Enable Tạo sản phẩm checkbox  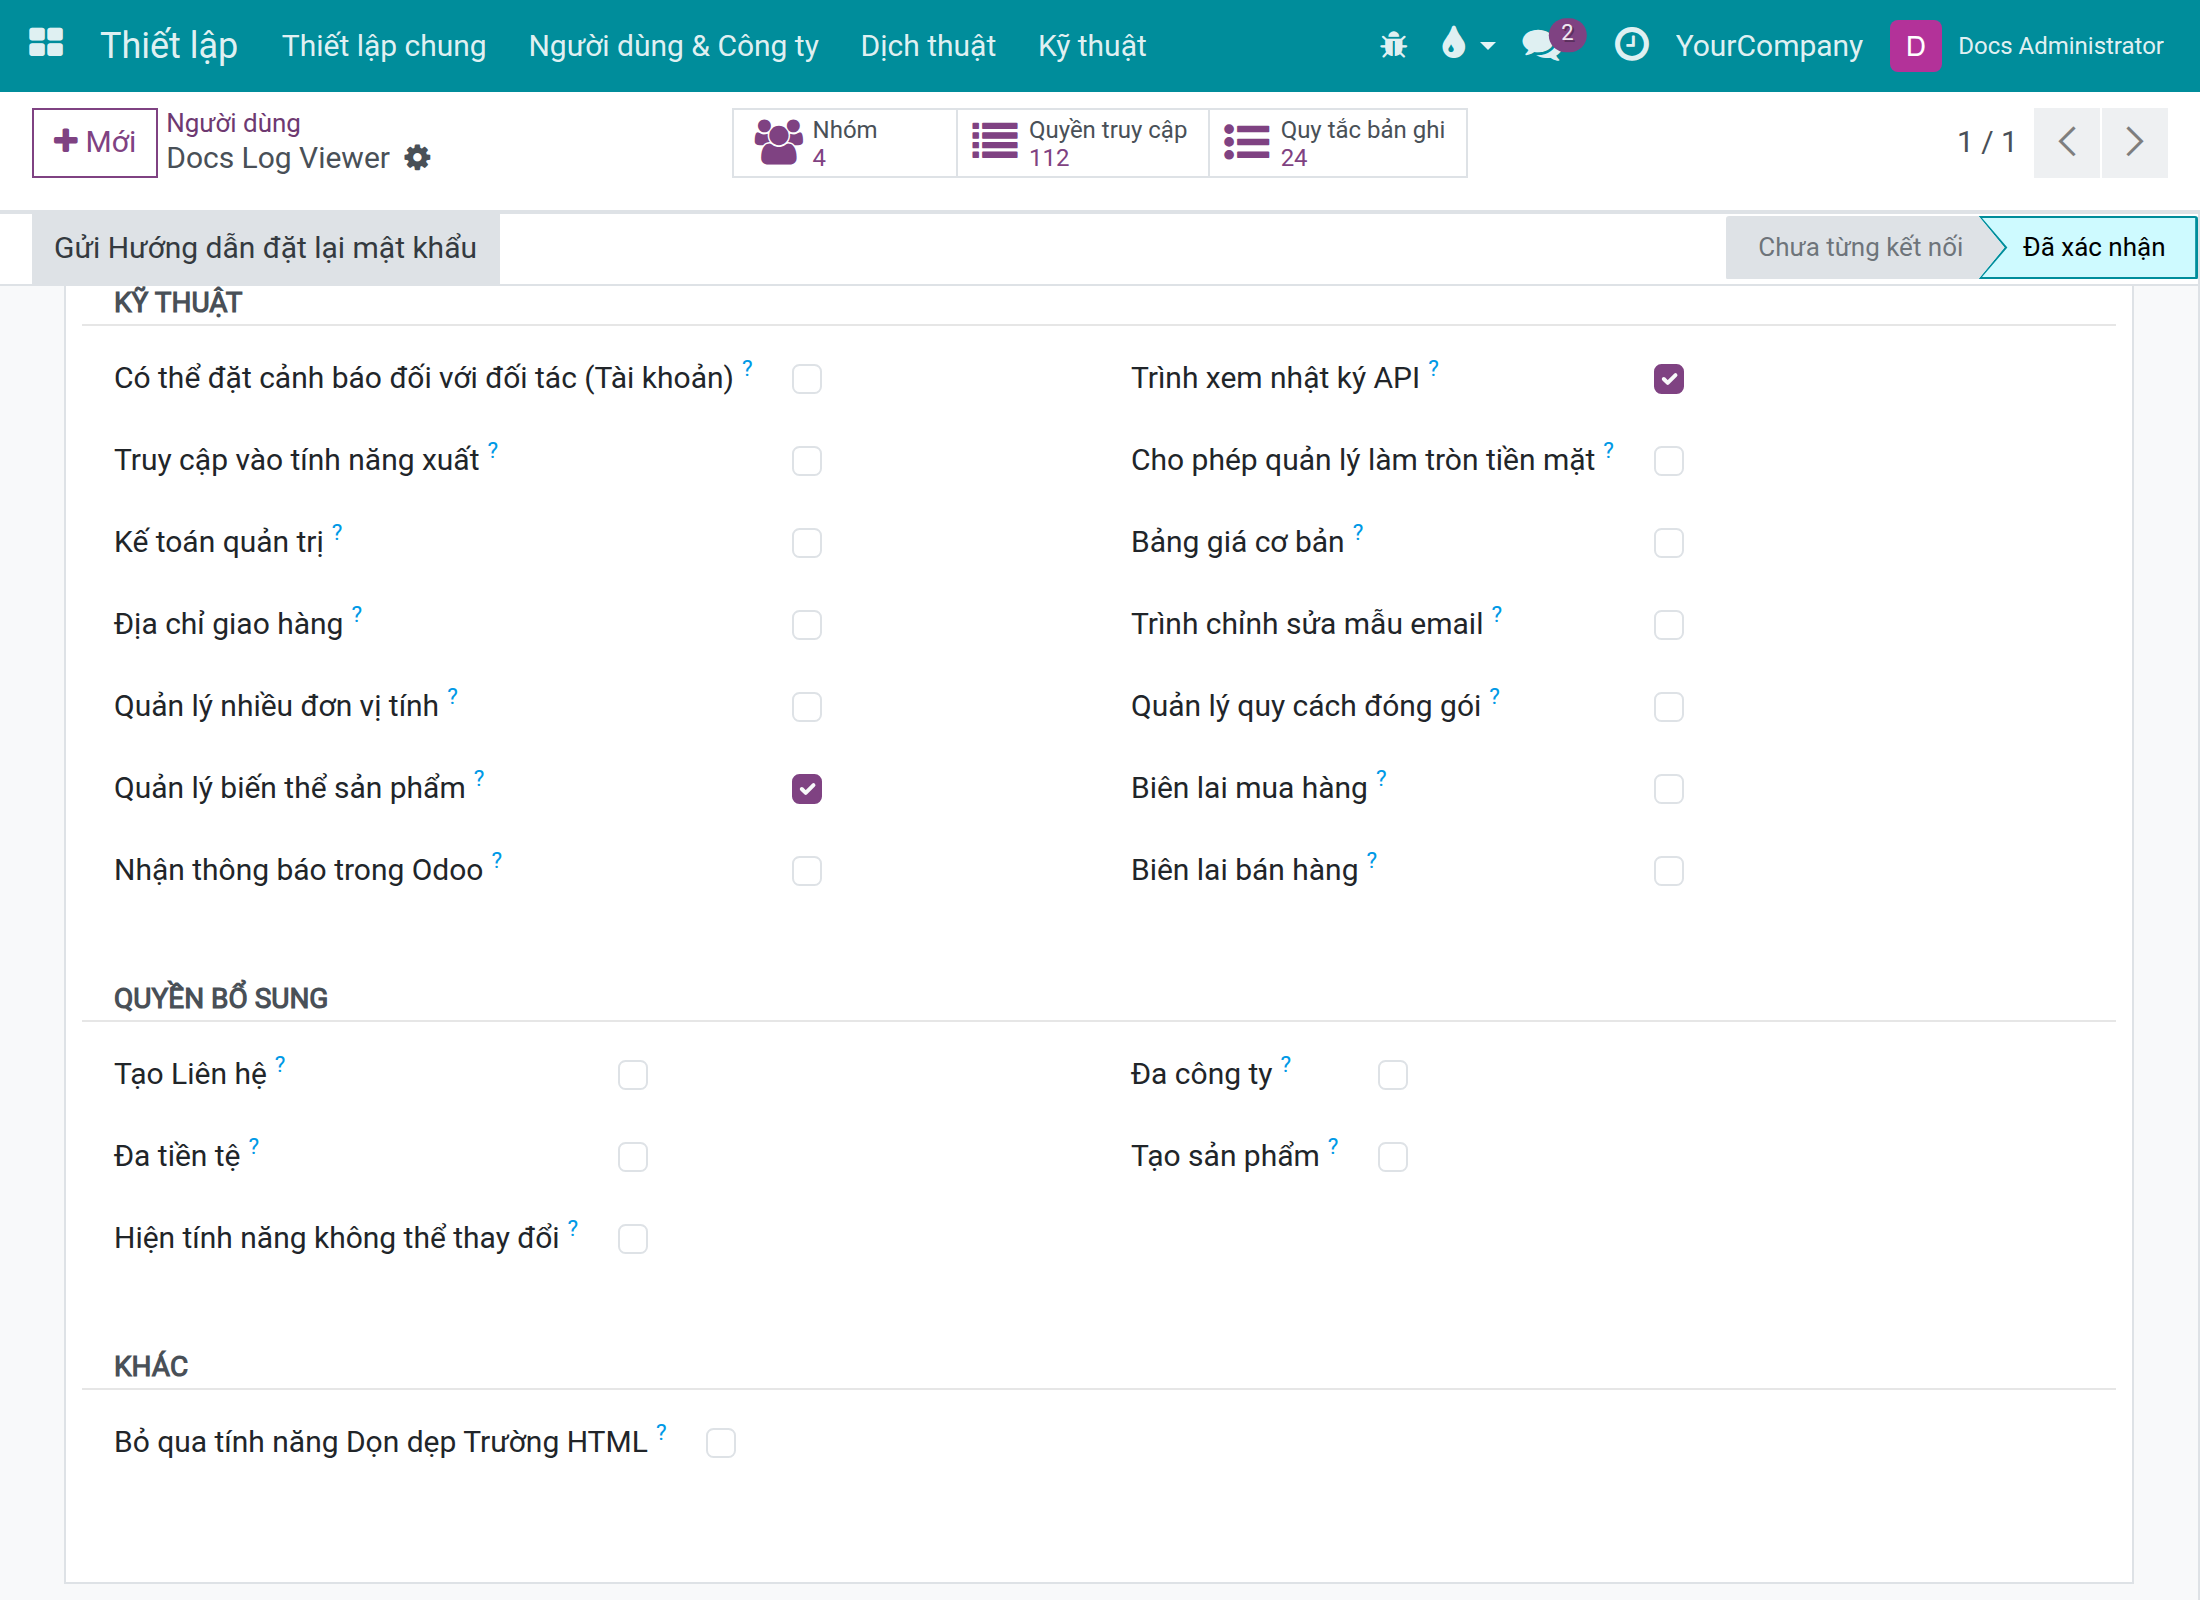(x=1393, y=1157)
